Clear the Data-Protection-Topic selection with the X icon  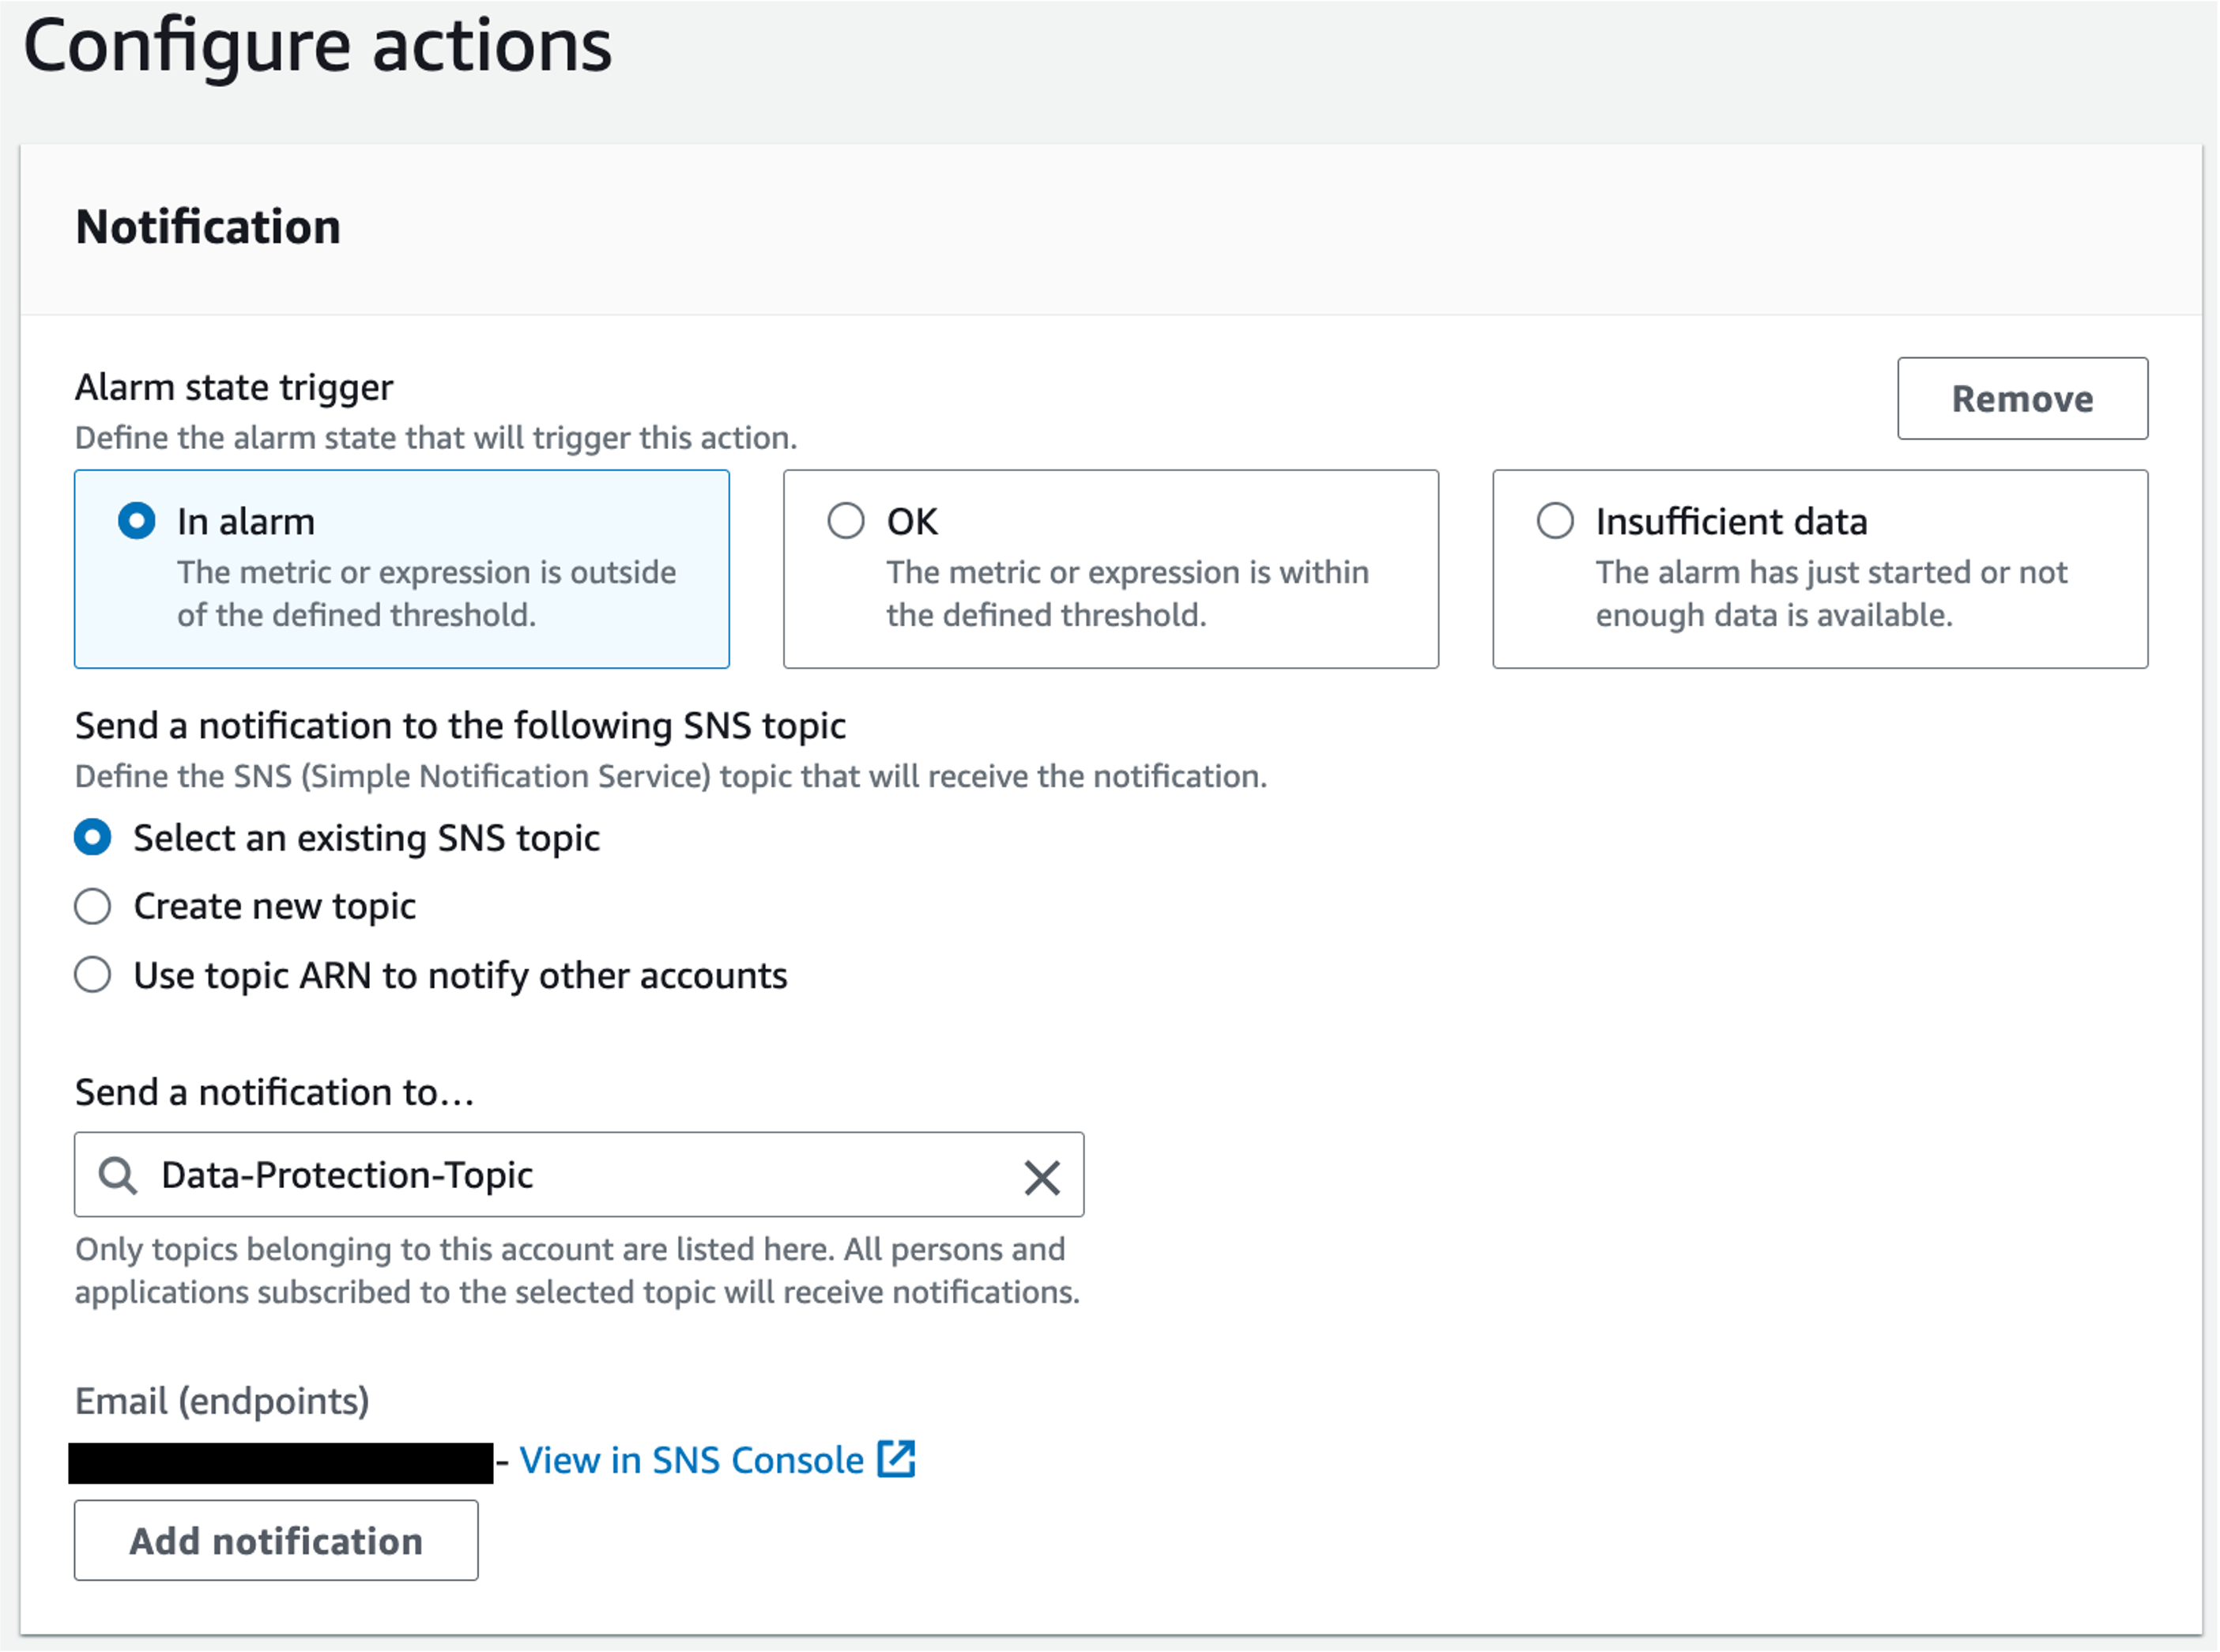[1043, 1177]
